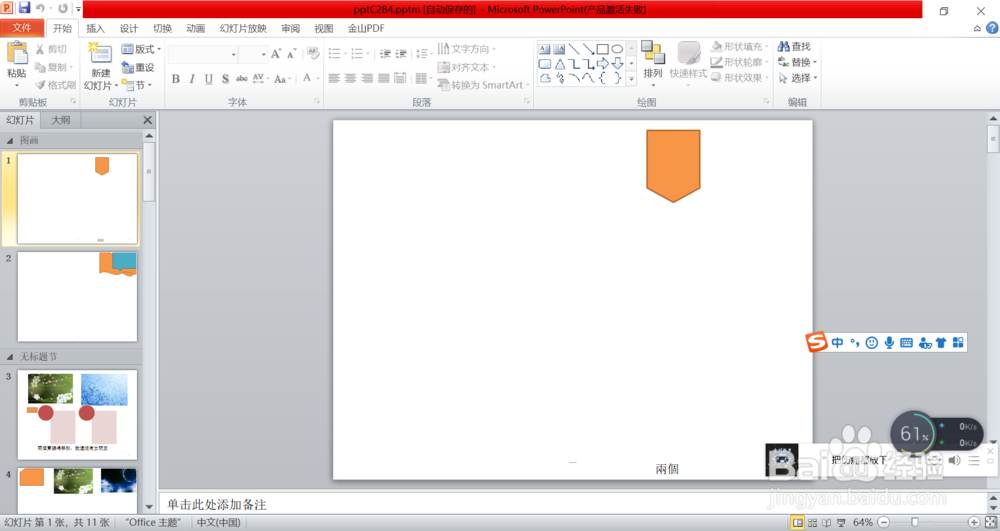Toggle Underline formatting
The image size is (1000, 531).
point(209,78)
